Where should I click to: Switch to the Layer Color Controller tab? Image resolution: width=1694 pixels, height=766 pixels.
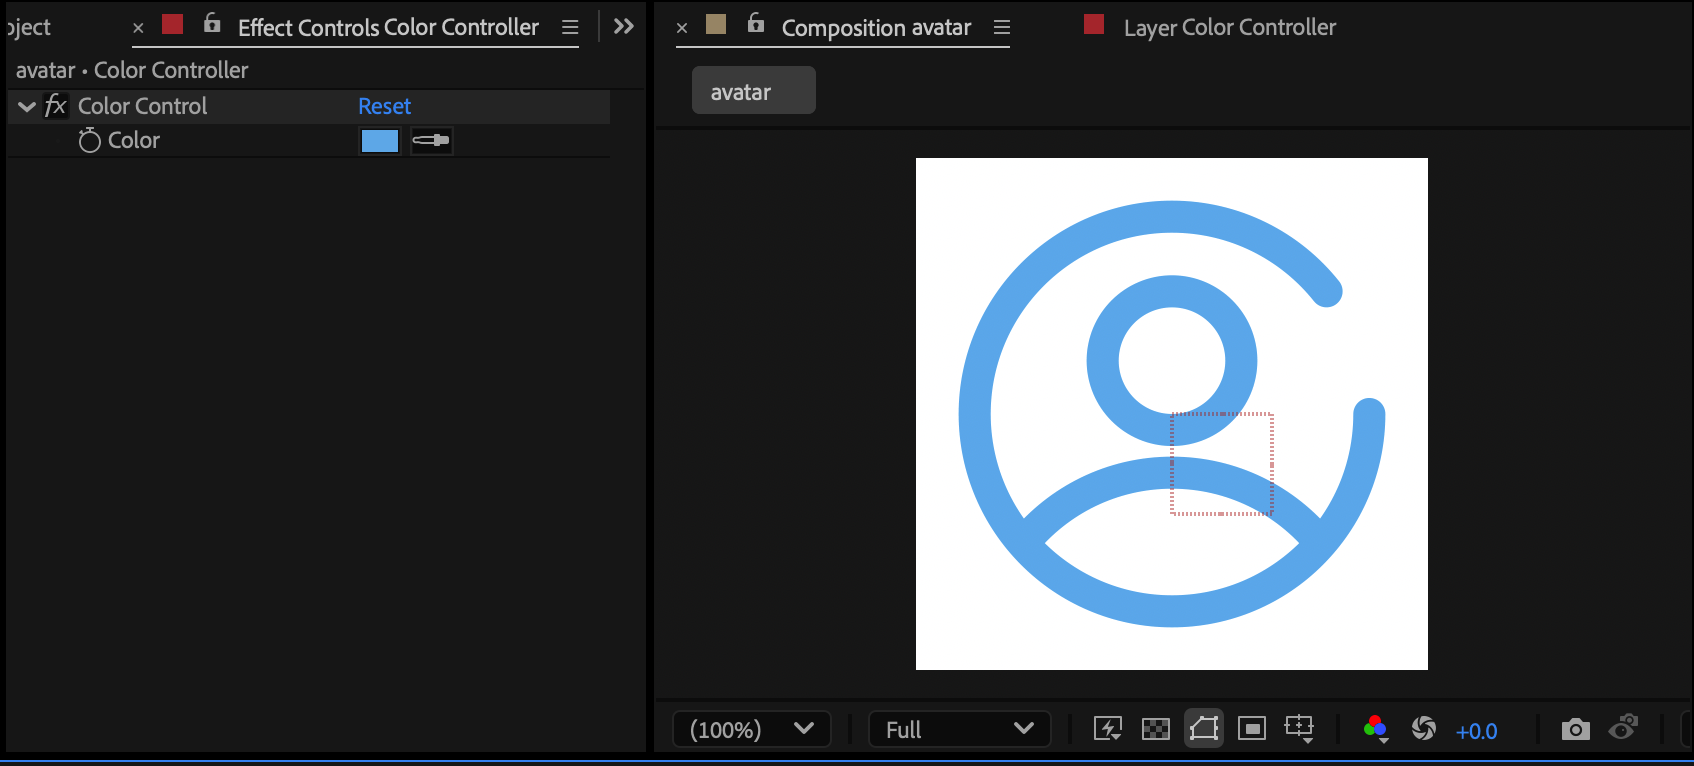point(1229,28)
